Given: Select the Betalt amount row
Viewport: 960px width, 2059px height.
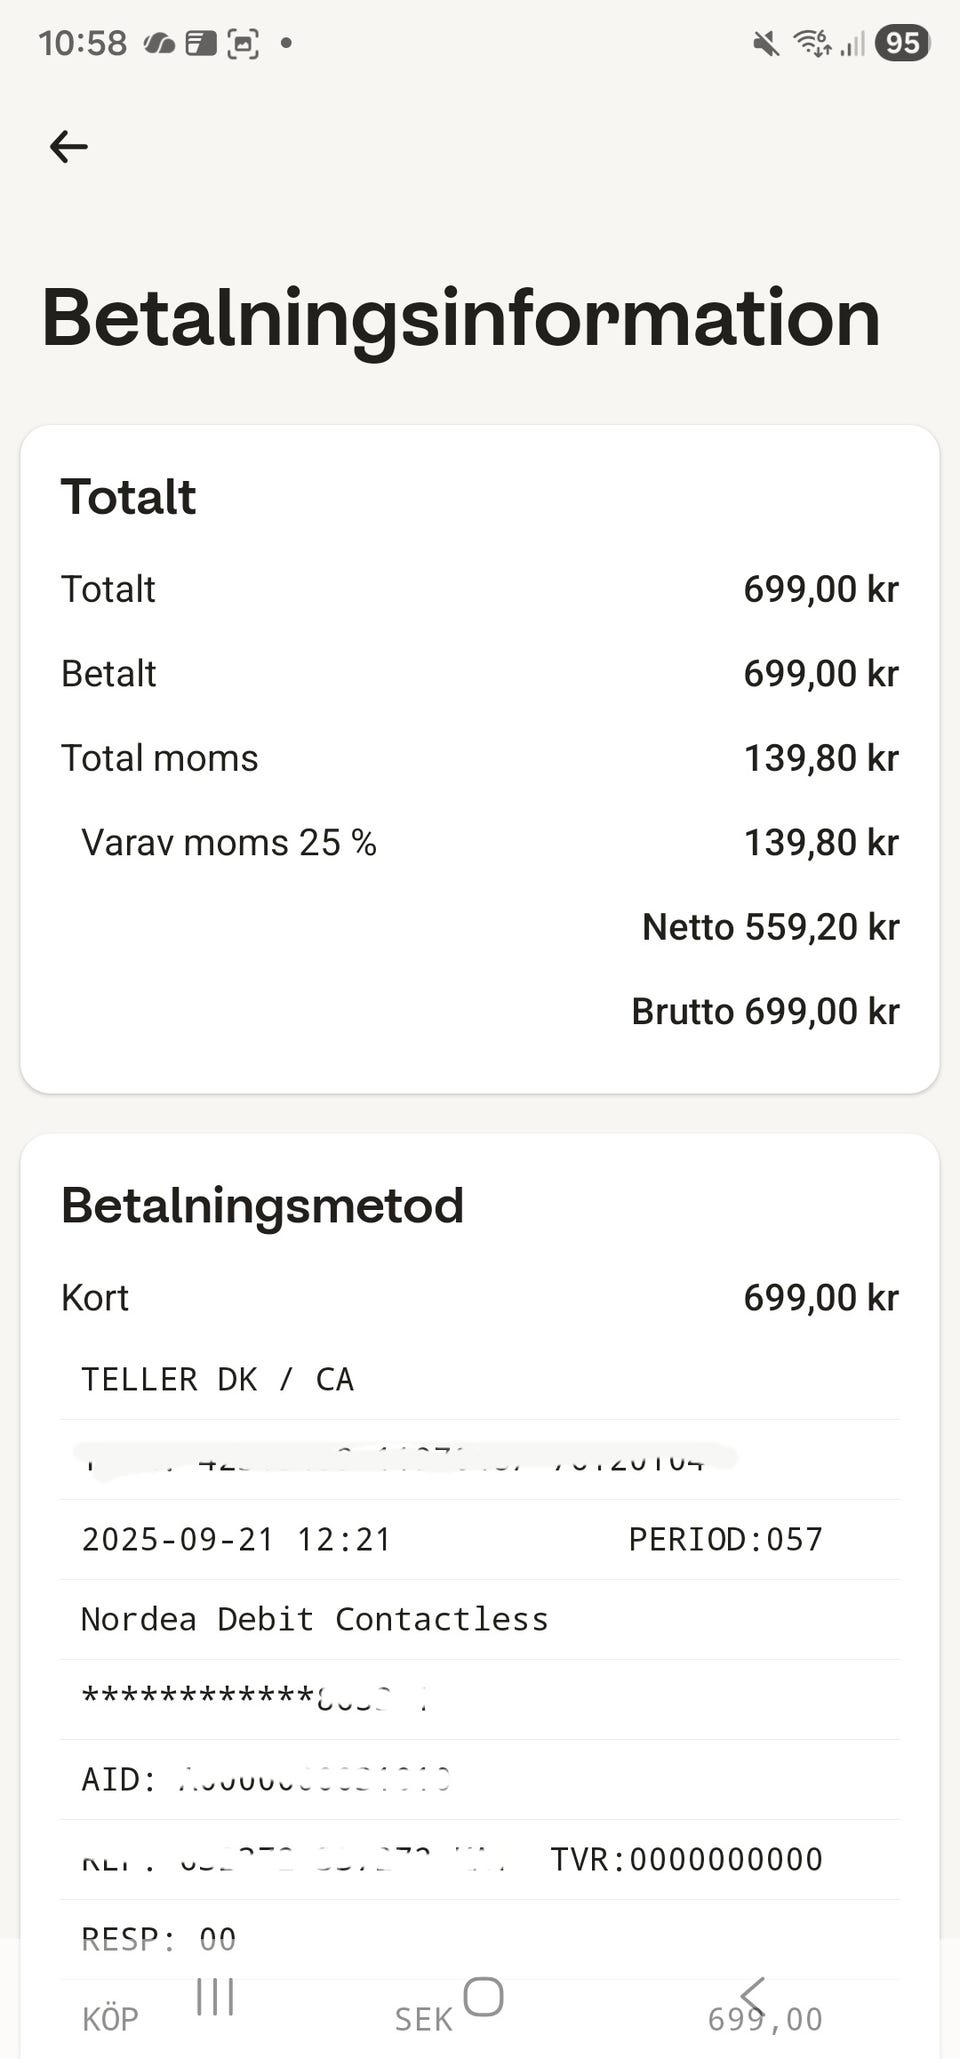Looking at the screenshot, I should (480, 674).
